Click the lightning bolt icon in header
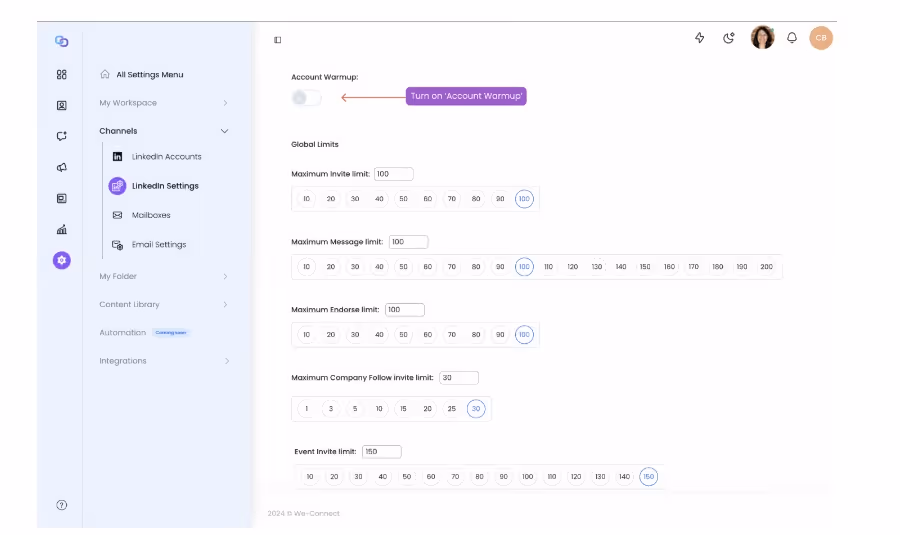Screen dimensions: 900x535 (x=699, y=38)
